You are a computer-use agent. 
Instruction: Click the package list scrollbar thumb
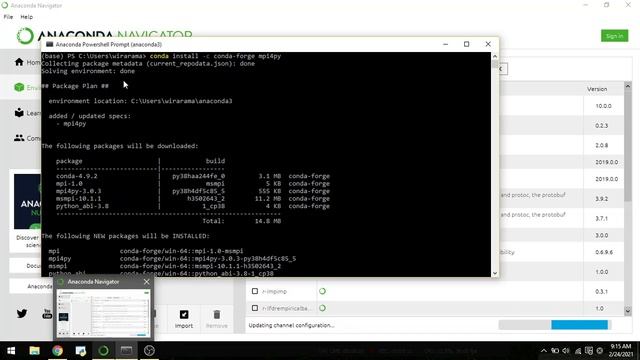tap(628, 146)
